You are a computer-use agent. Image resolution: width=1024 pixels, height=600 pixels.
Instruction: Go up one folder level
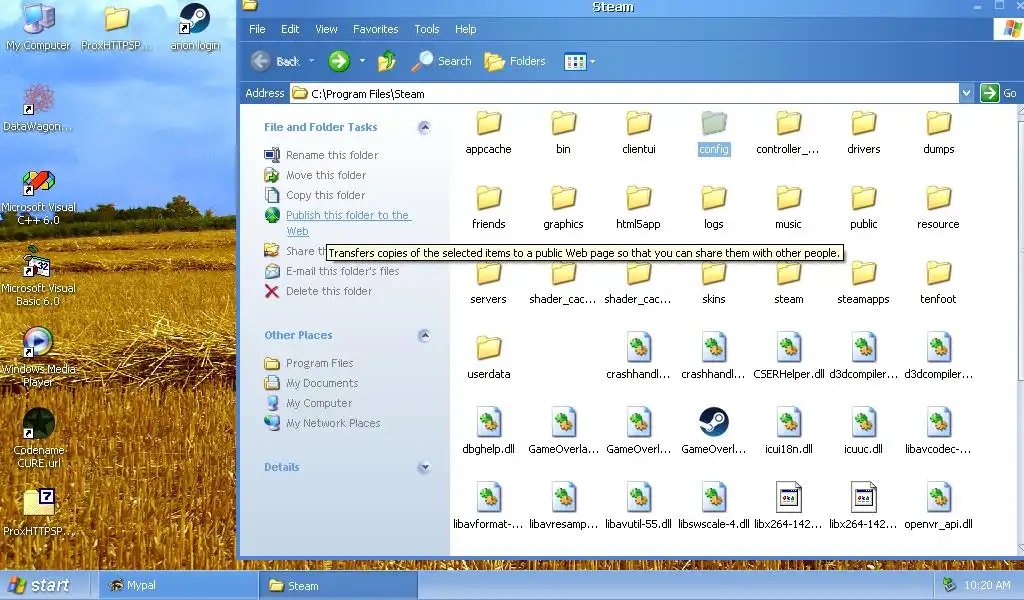(x=387, y=61)
